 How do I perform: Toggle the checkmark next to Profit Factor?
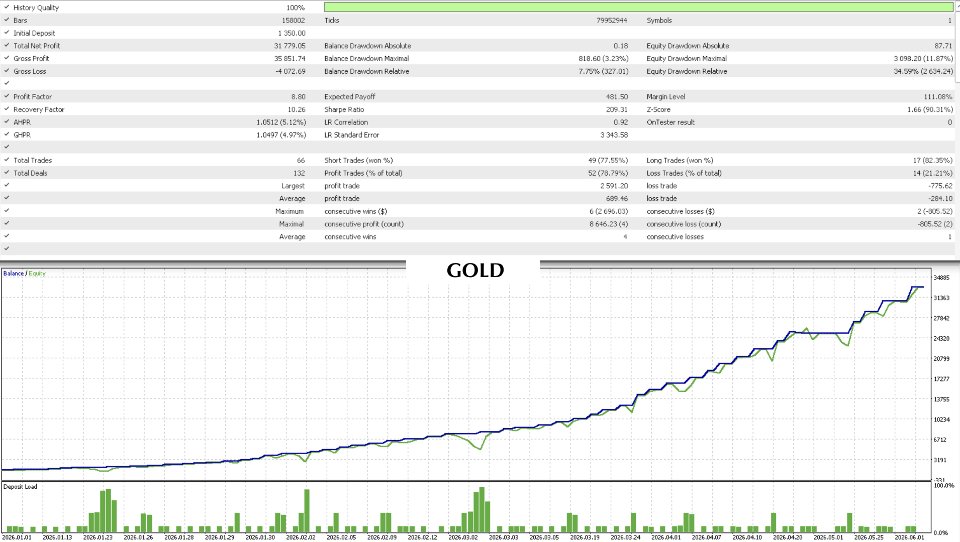[x=6, y=96]
